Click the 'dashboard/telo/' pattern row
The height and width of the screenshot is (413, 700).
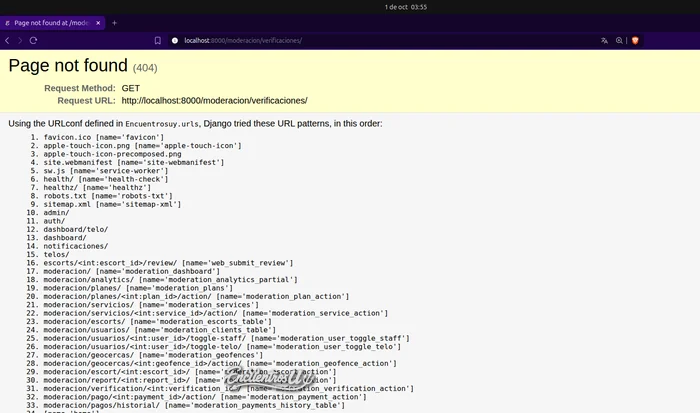pyautogui.click(x=76, y=229)
